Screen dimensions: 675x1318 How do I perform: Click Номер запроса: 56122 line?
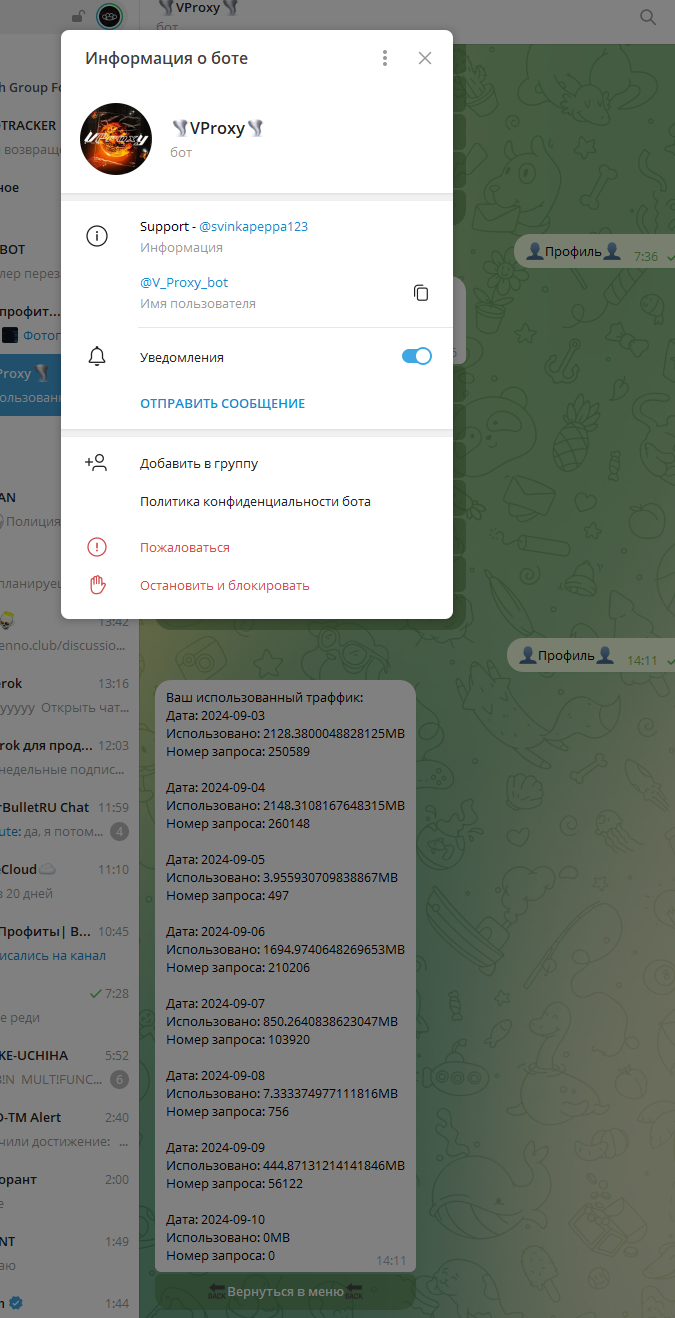tap(234, 1183)
